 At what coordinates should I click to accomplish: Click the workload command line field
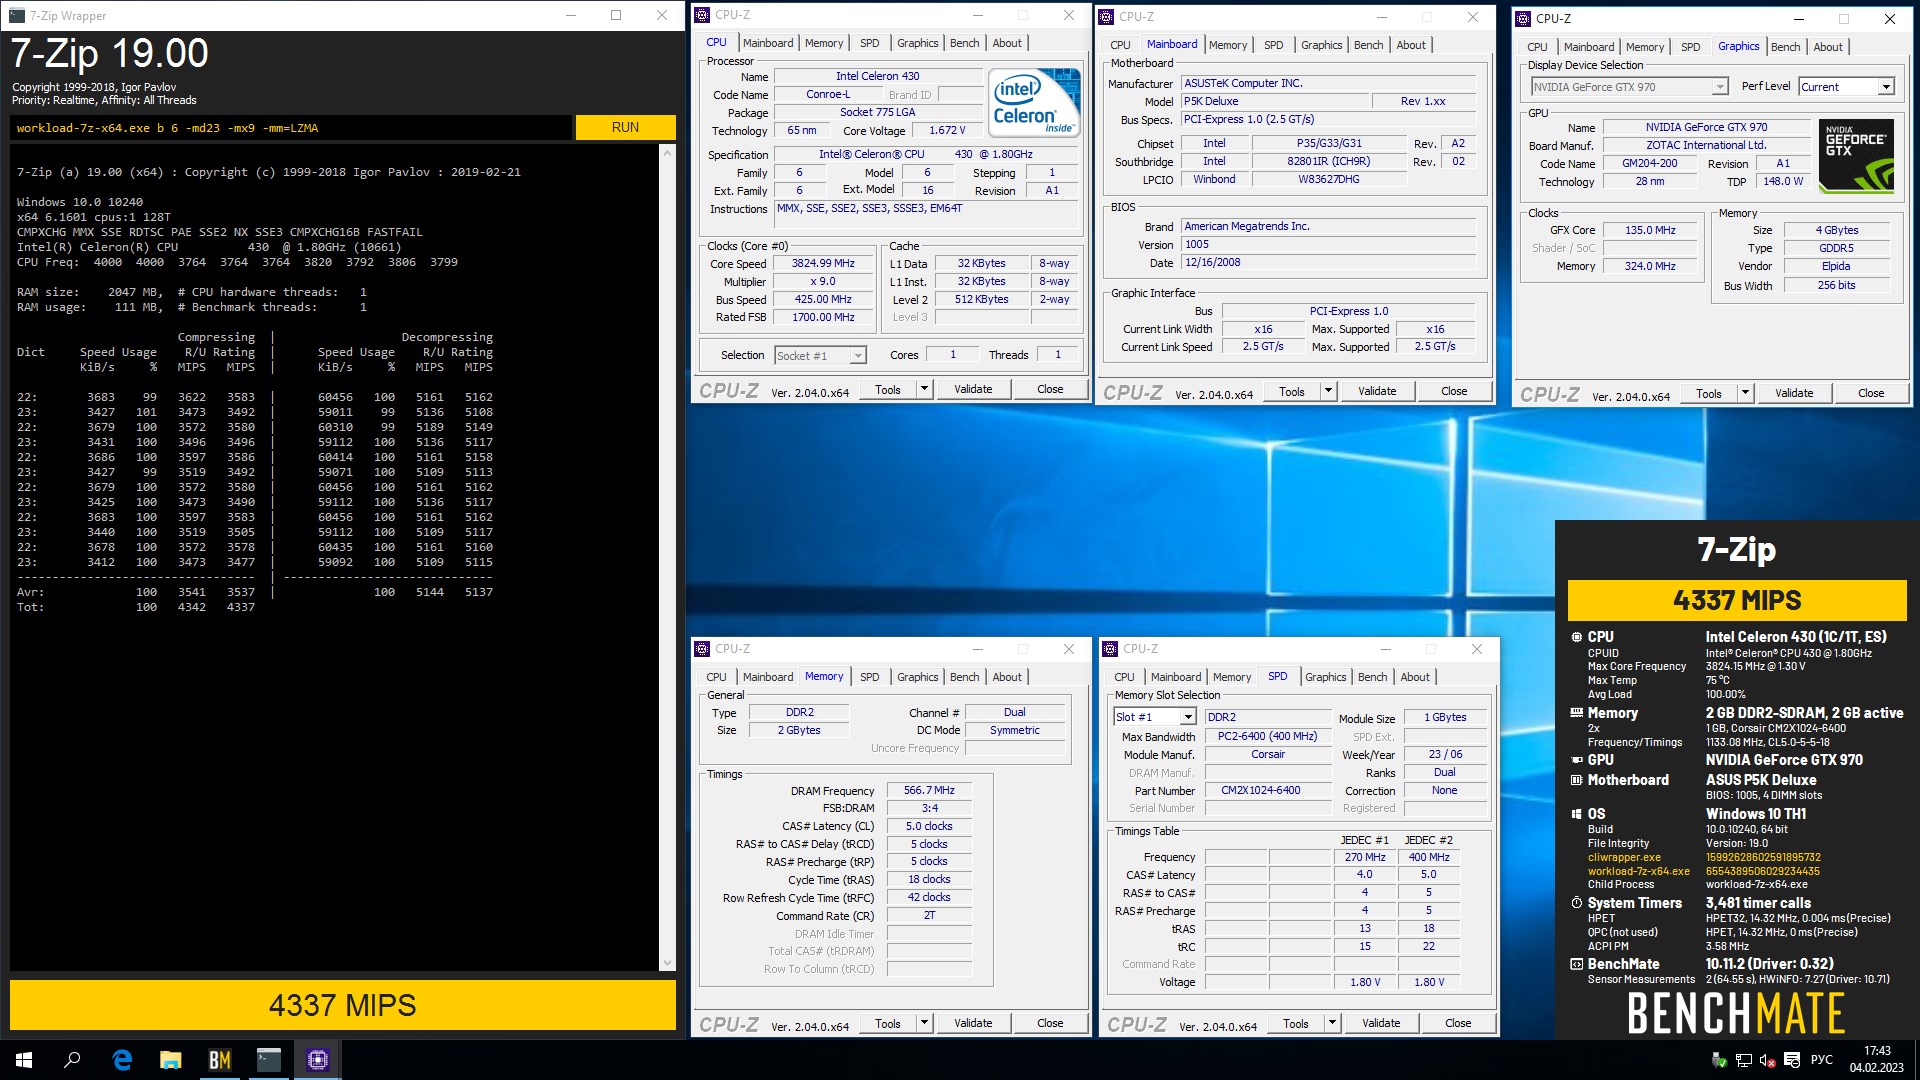pos(291,128)
